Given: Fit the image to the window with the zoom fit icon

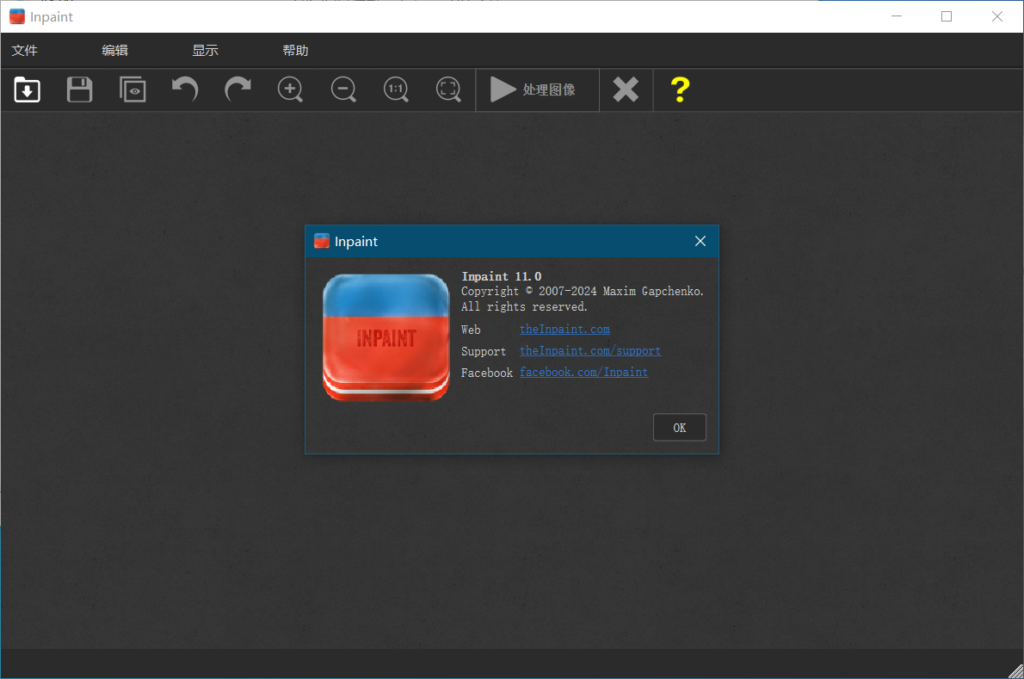Looking at the screenshot, I should pos(449,89).
